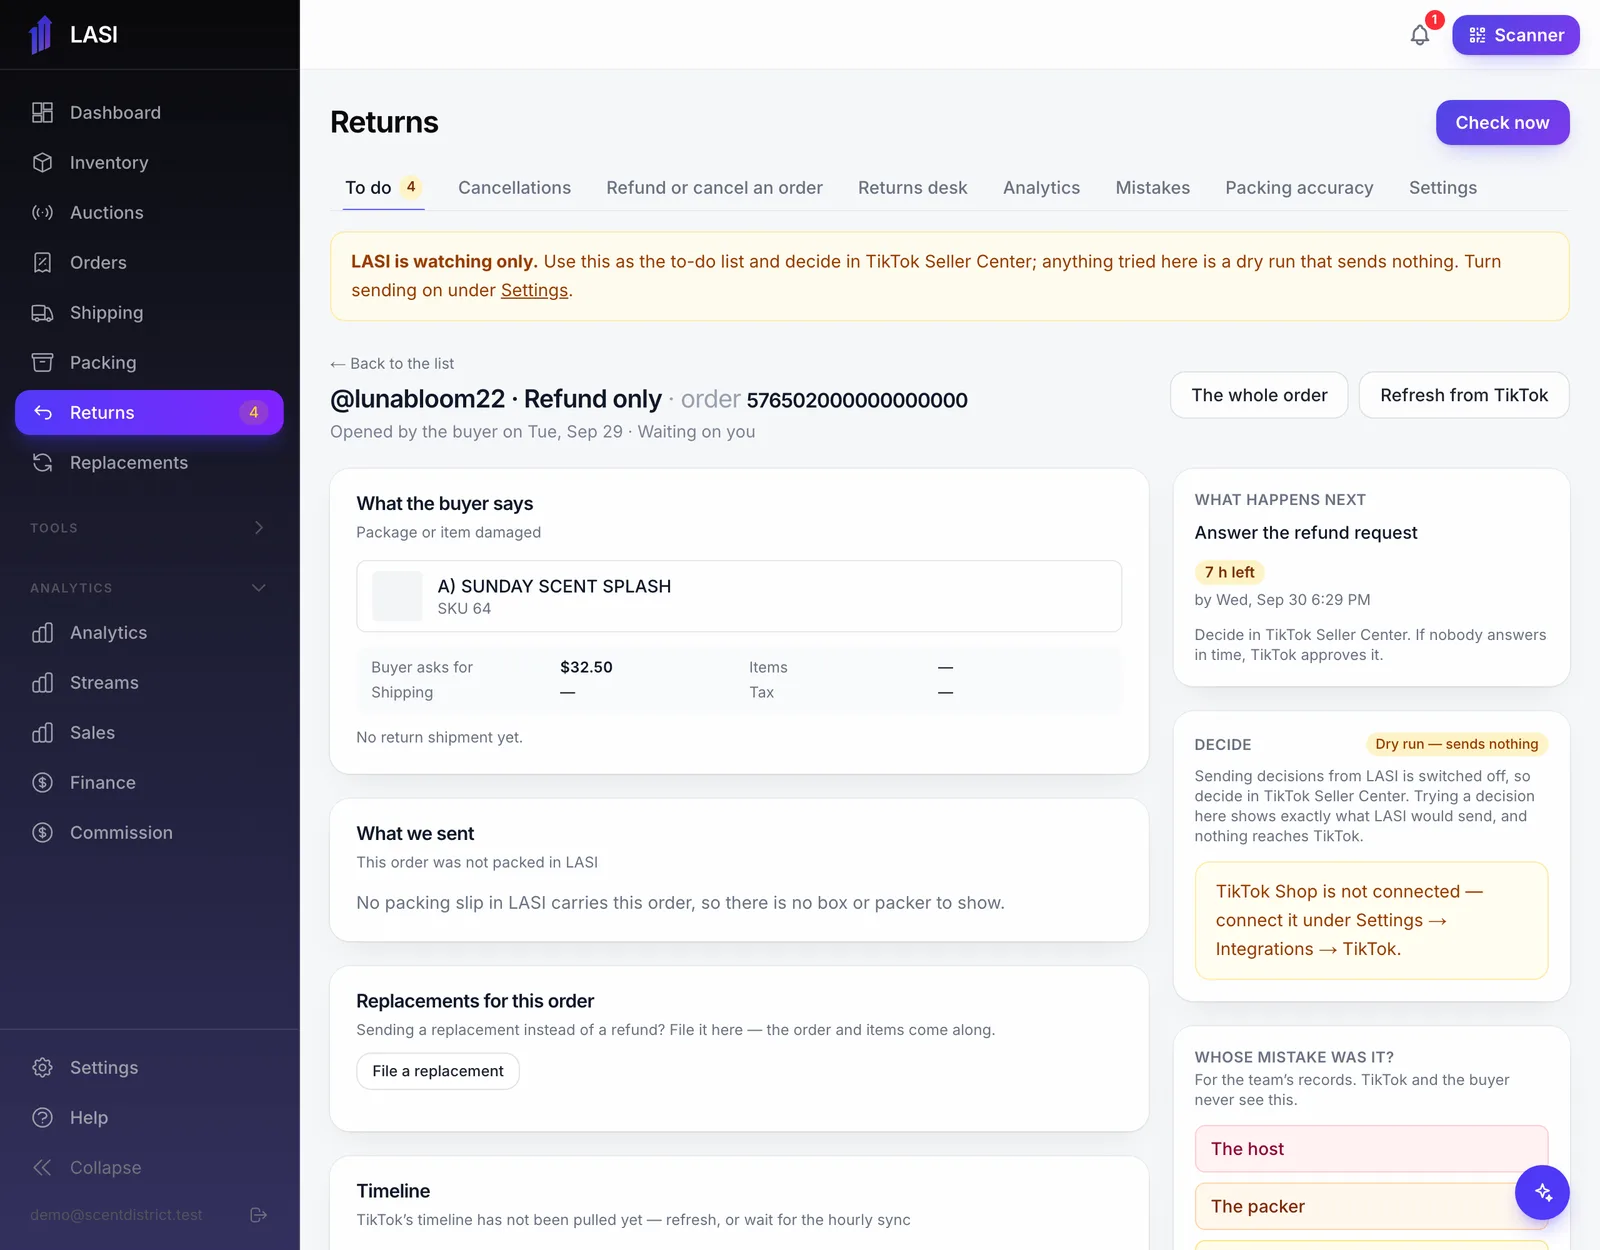Open the Analytics chart icon in sidebar
The image size is (1600, 1250).
[x=42, y=633]
